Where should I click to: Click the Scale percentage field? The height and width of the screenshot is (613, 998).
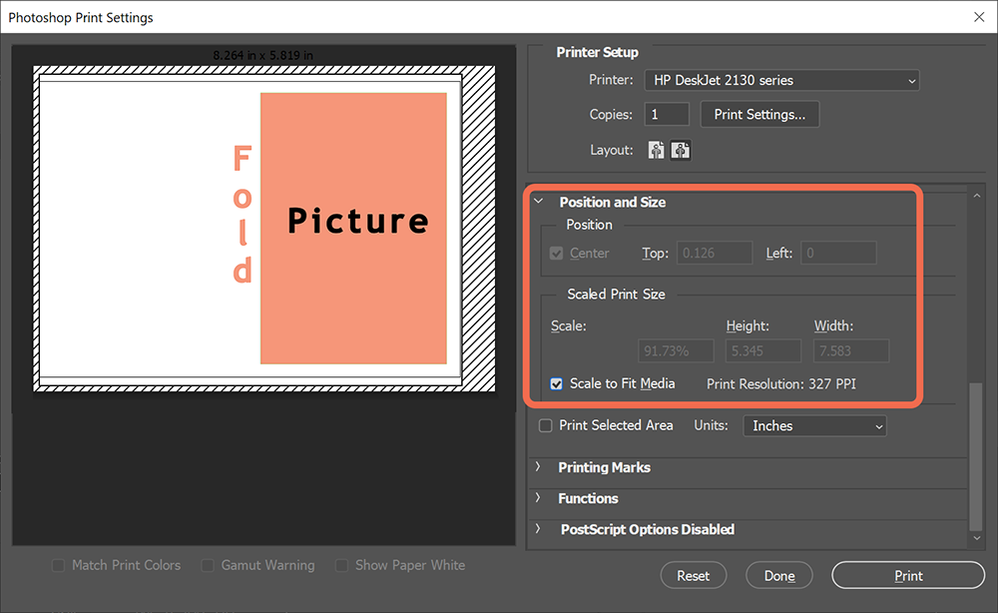tap(677, 351)
